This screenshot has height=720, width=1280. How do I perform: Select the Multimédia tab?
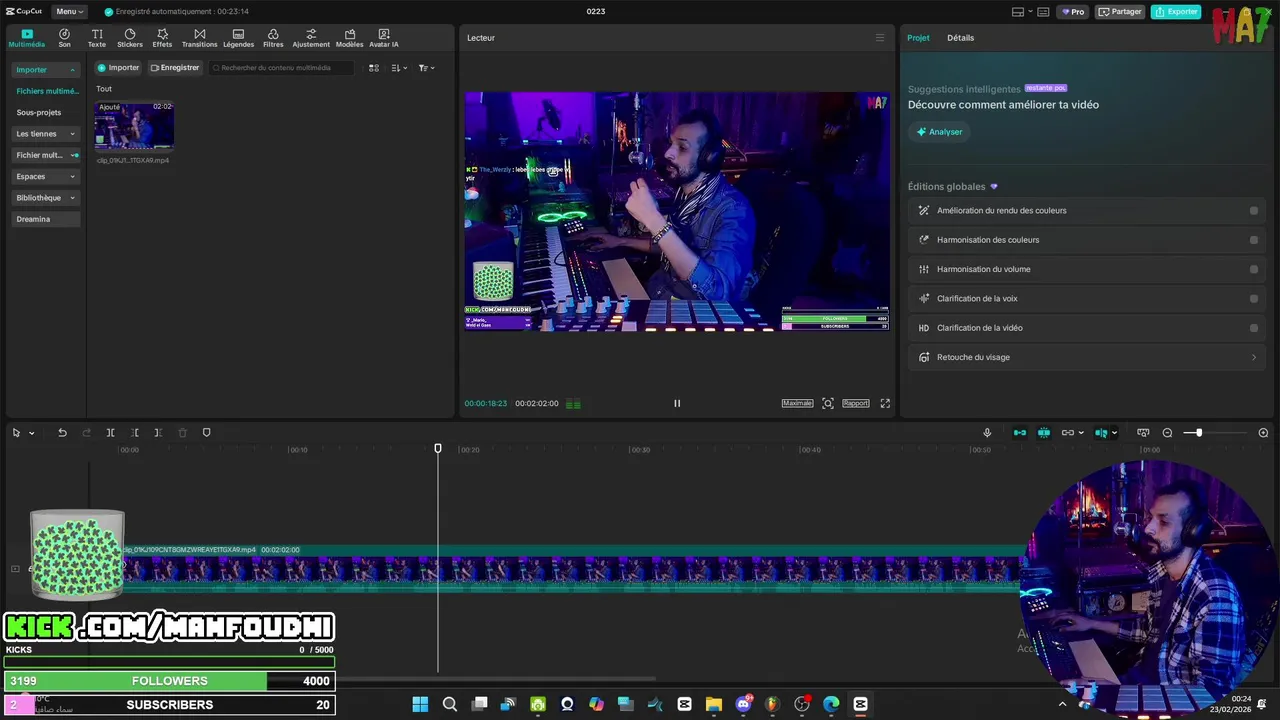tap(27, 38)
